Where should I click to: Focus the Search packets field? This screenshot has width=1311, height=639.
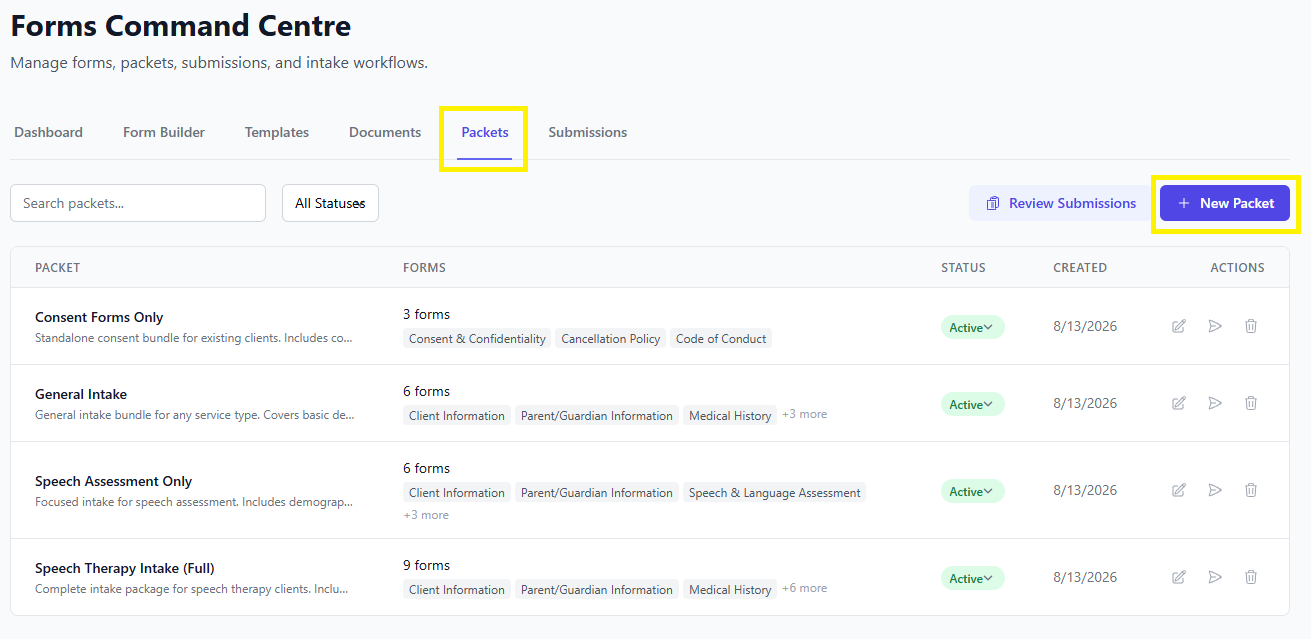coord(138,203)
